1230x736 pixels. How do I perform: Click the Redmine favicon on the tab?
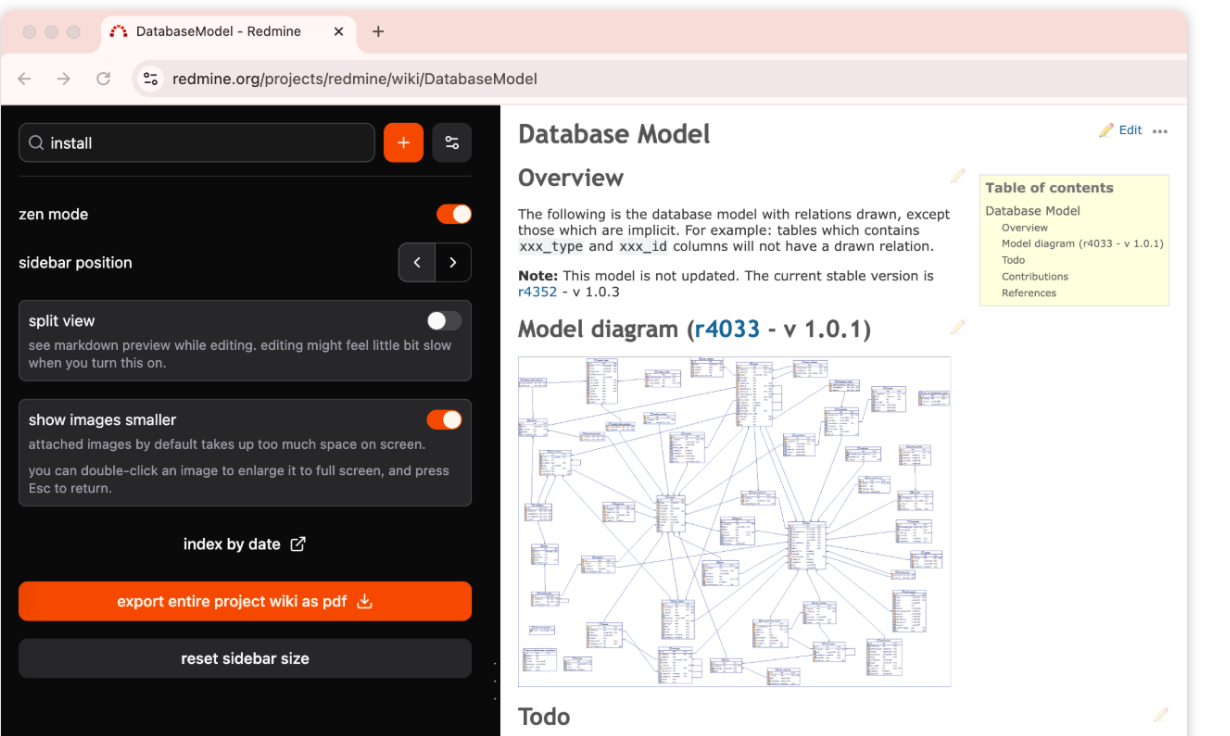118,31
